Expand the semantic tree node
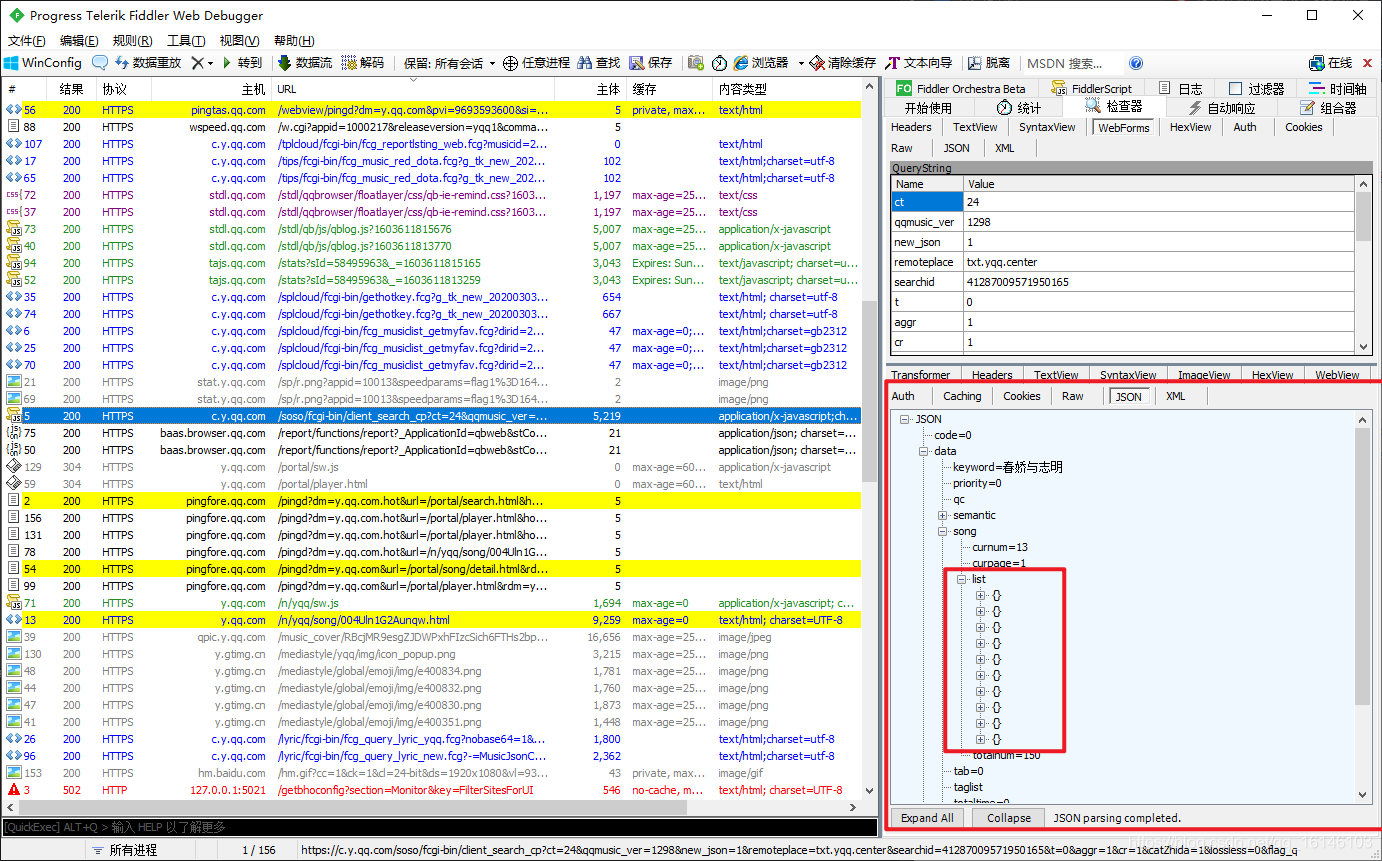Image resolution: width=1382 pixels, height=861 pixels. pos(943,515)
